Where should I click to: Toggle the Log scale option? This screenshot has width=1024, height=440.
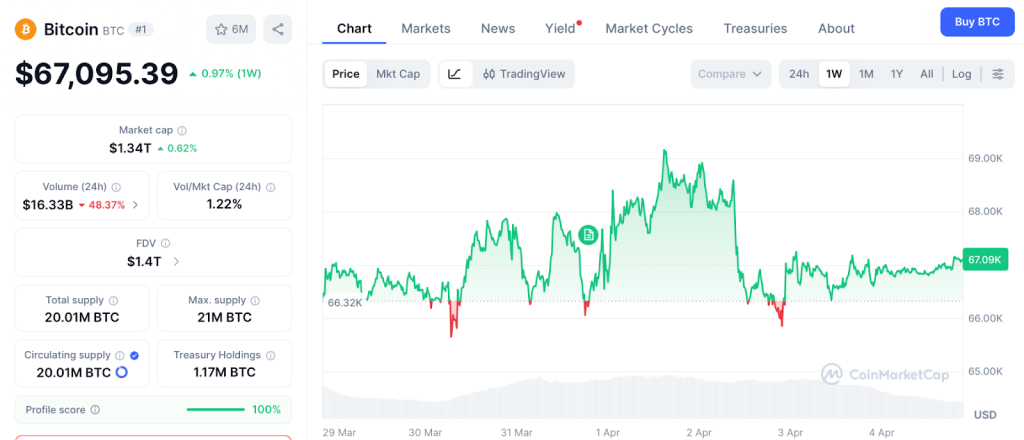coord(961,74)
